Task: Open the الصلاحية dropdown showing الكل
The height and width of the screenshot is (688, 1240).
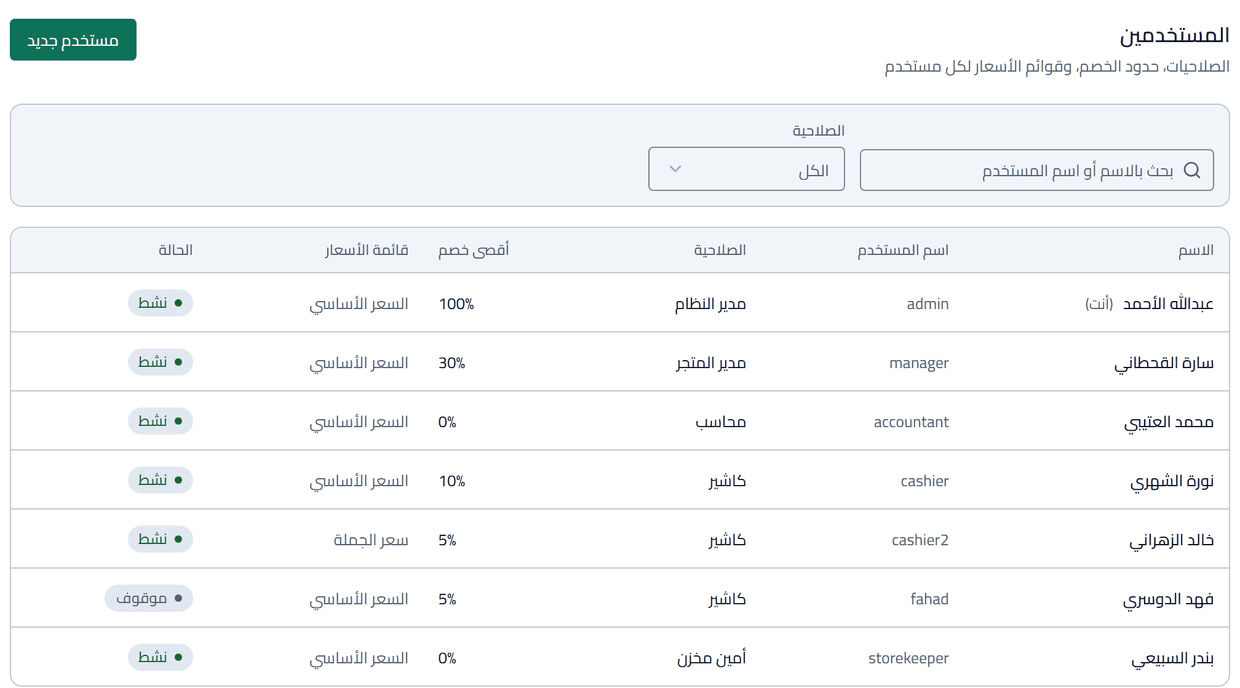Action: click(746, 169)
